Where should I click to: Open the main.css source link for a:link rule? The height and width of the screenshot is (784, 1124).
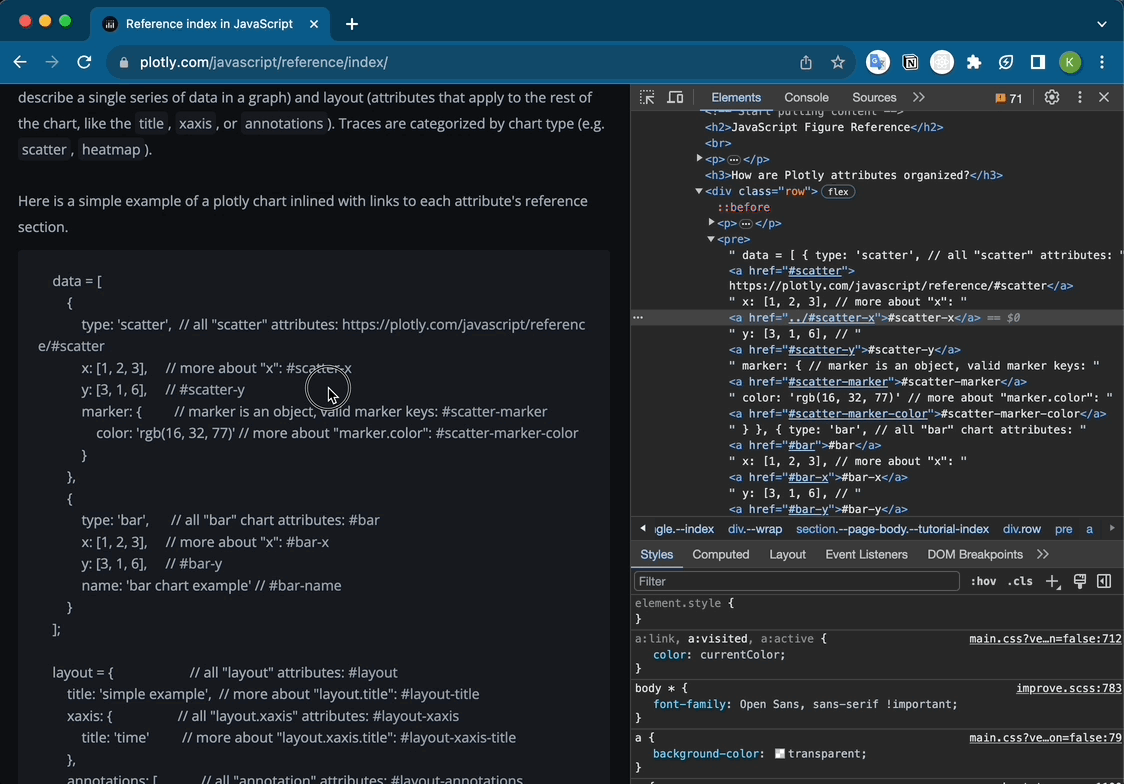coord(1044,639)
